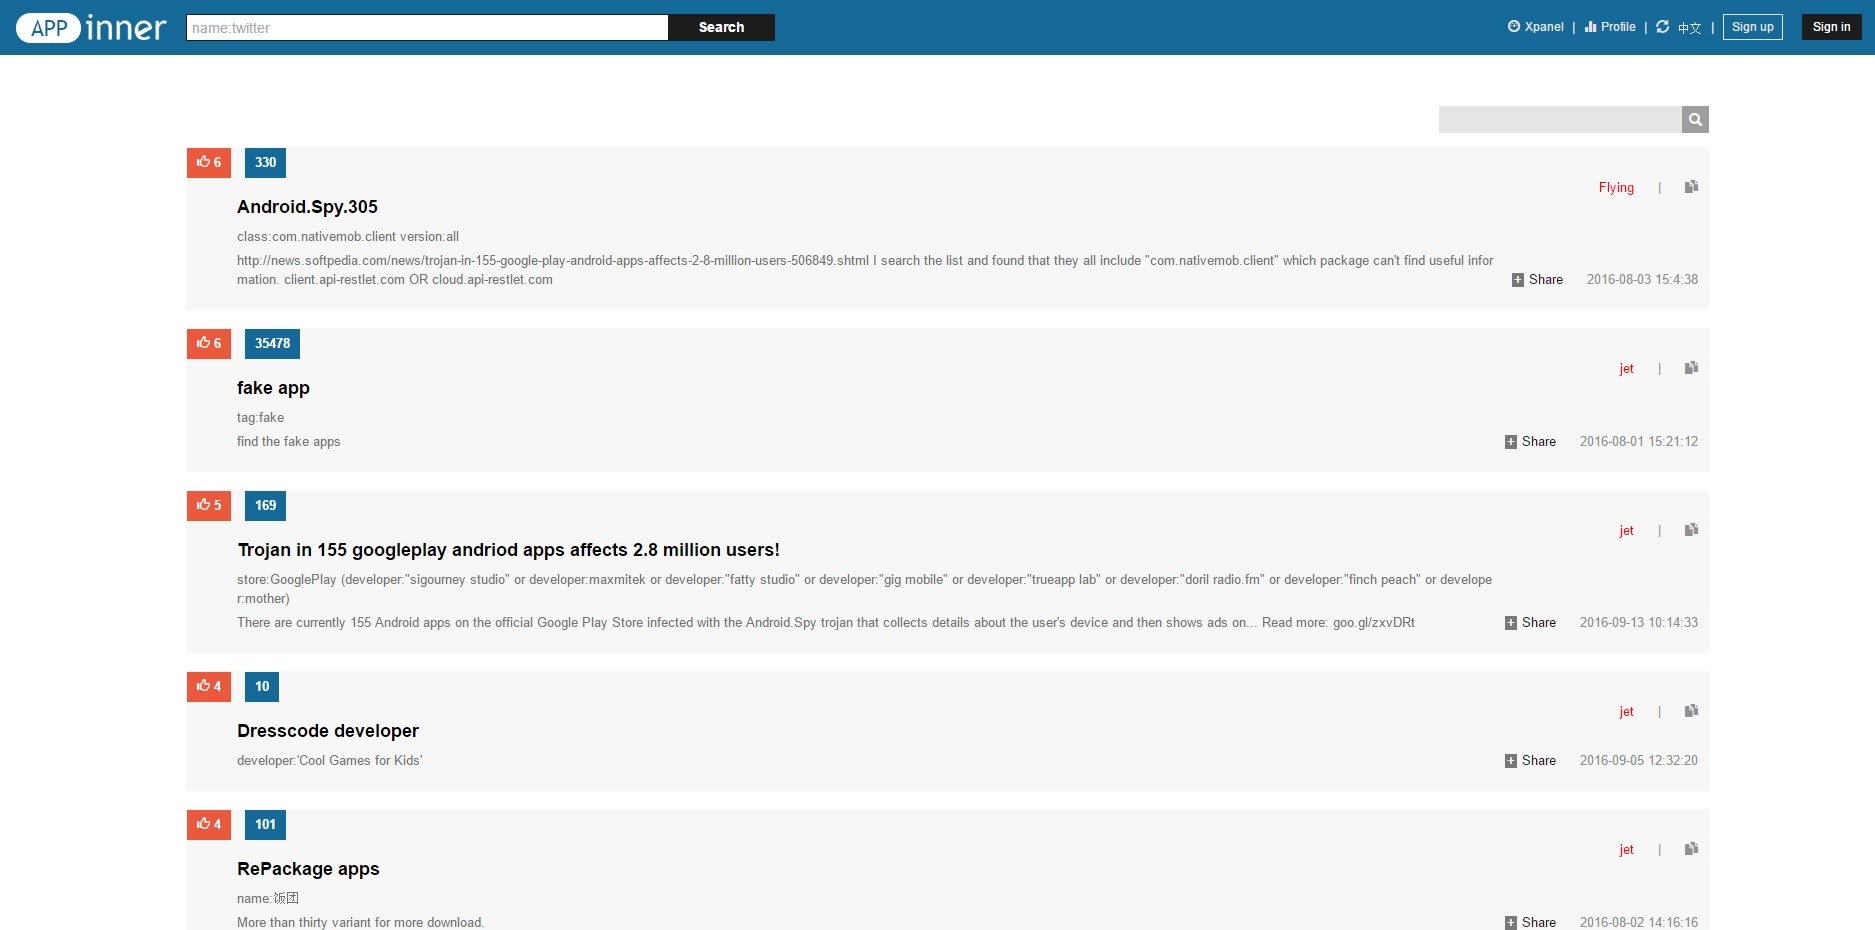Copy the Dresscode developer entry via copy icon
1875x930 pixels.
pos(1691,711)
